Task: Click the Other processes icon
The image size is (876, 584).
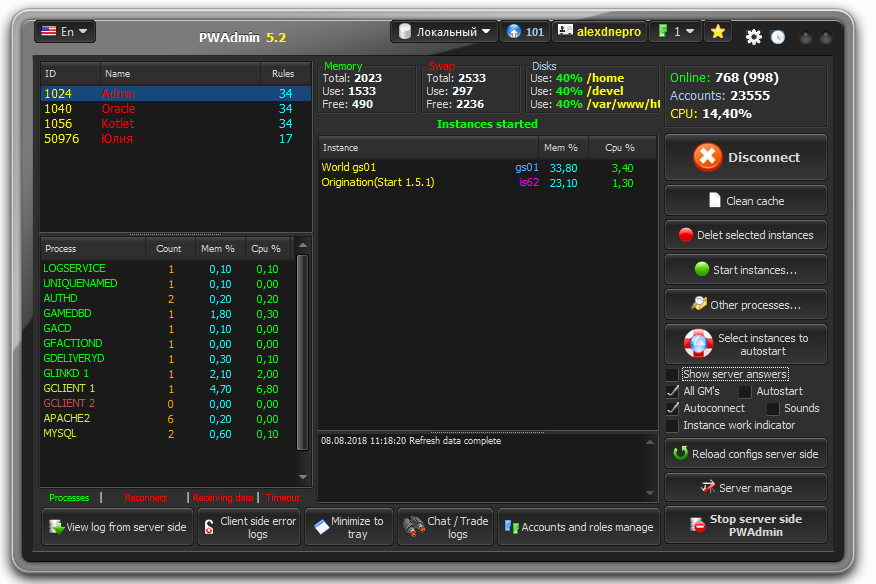Action: 699,303
